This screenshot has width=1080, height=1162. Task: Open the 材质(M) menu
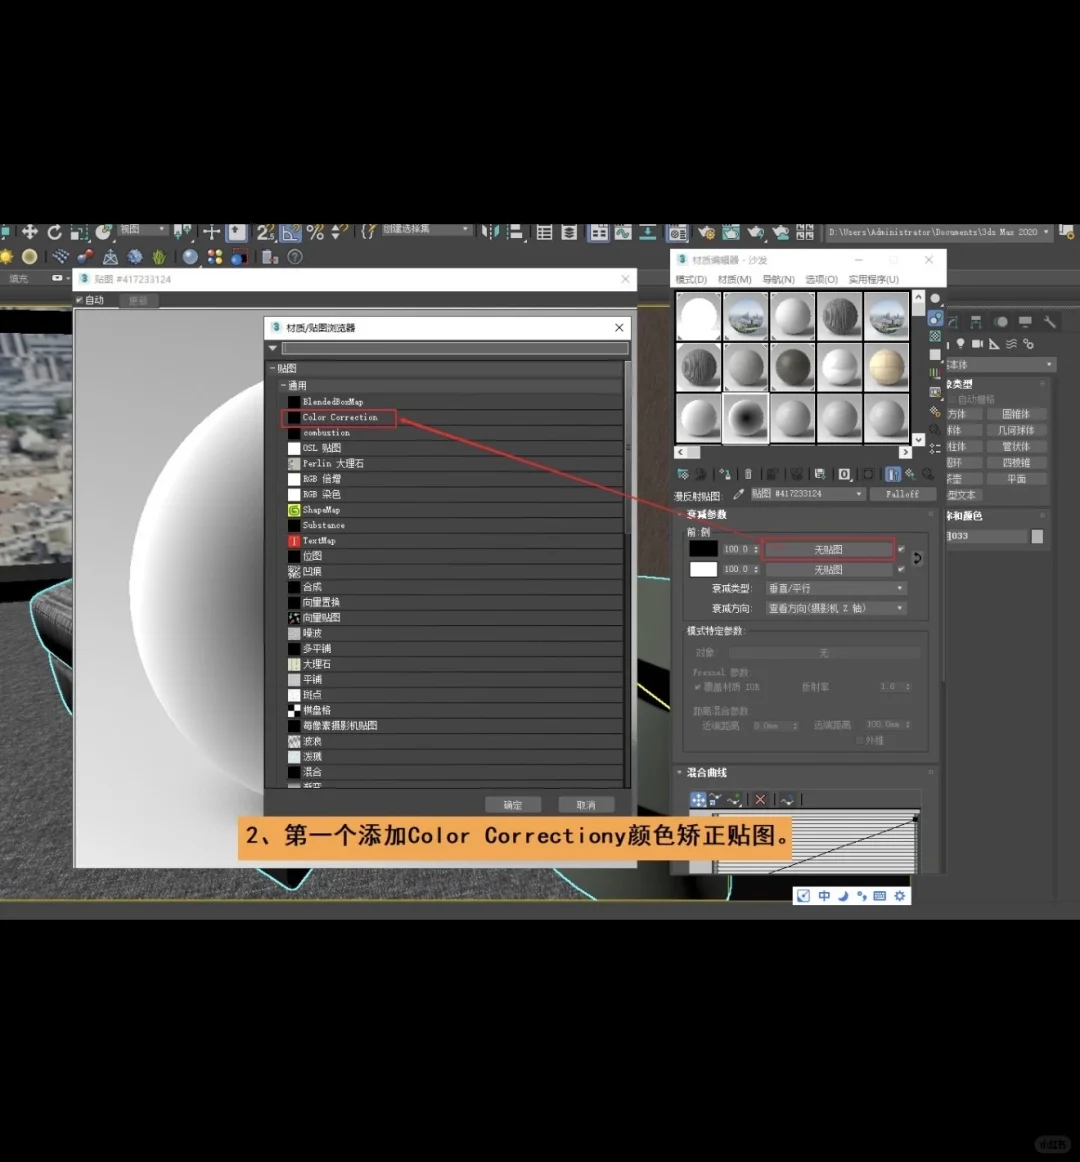coord(735,279)
